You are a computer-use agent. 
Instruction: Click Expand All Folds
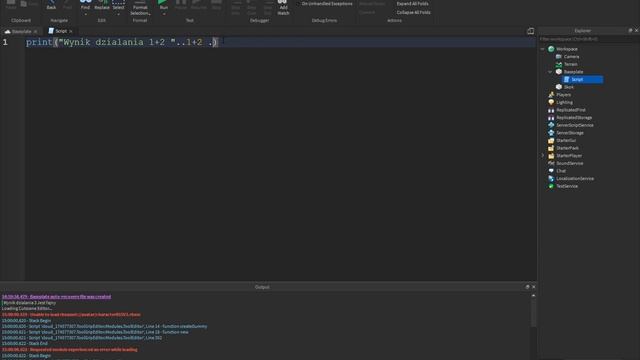coord(412,4)
